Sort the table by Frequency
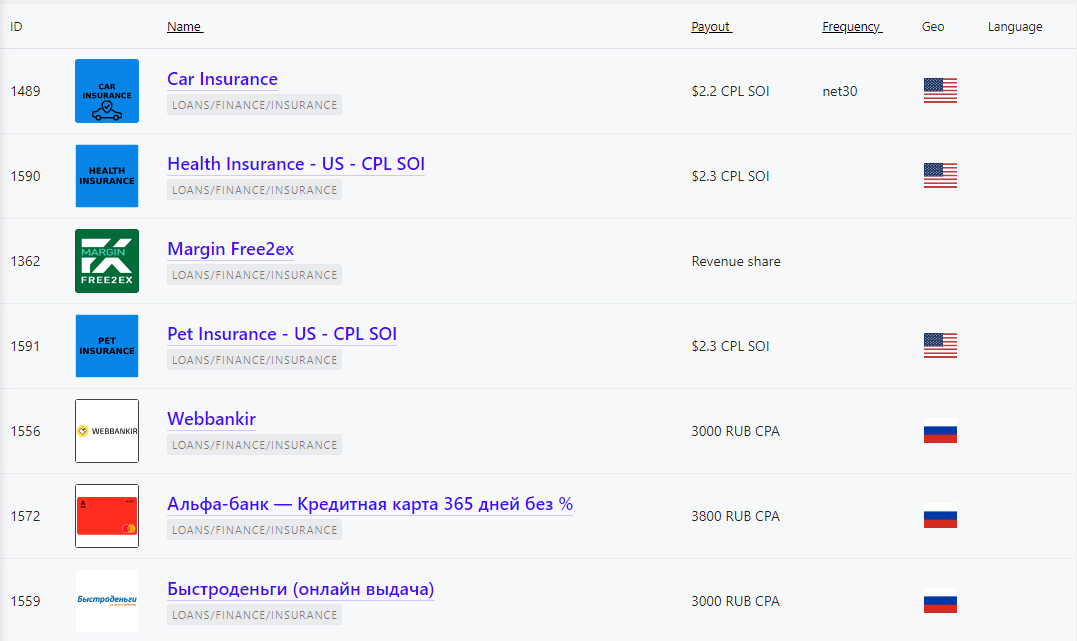 pyautogui.click(x=851, y=26)
